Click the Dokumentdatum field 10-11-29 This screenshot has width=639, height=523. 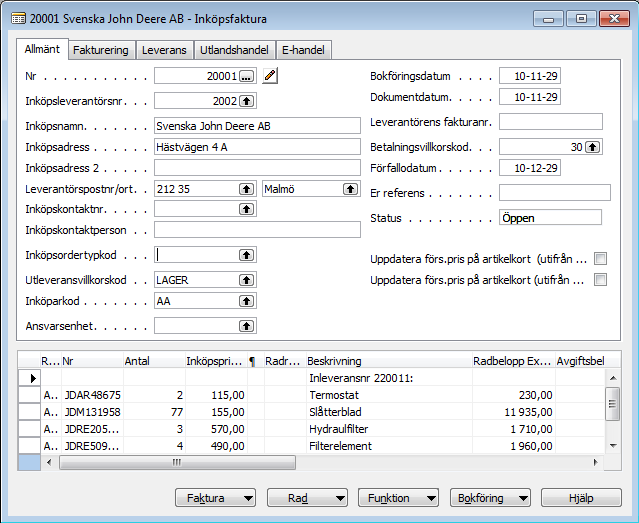[530, 97]
